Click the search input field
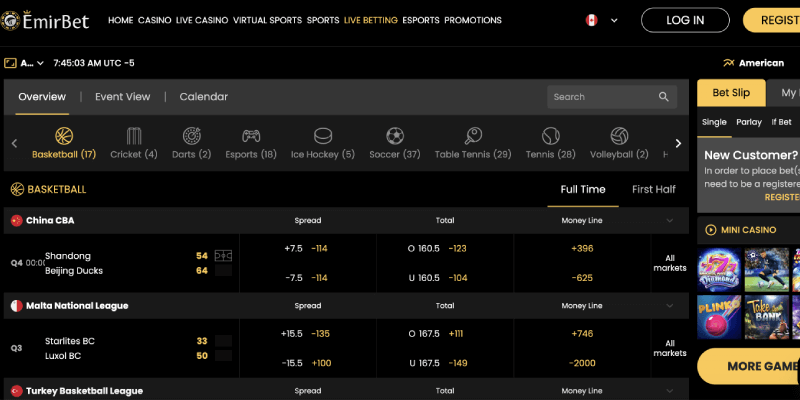Image resolution: width=800 pixels, height=400 pixels. point(612,97)
